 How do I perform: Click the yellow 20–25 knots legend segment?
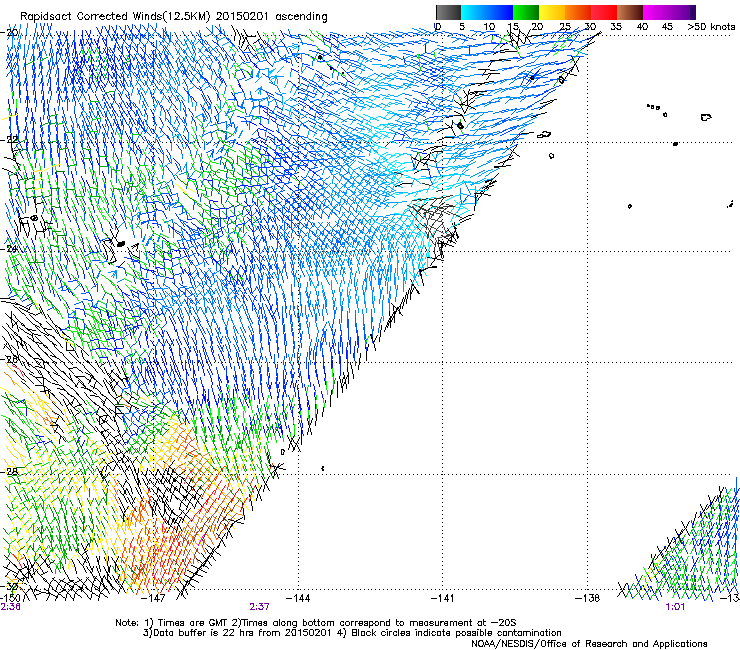pyautogui.click(x=552, y=12)
